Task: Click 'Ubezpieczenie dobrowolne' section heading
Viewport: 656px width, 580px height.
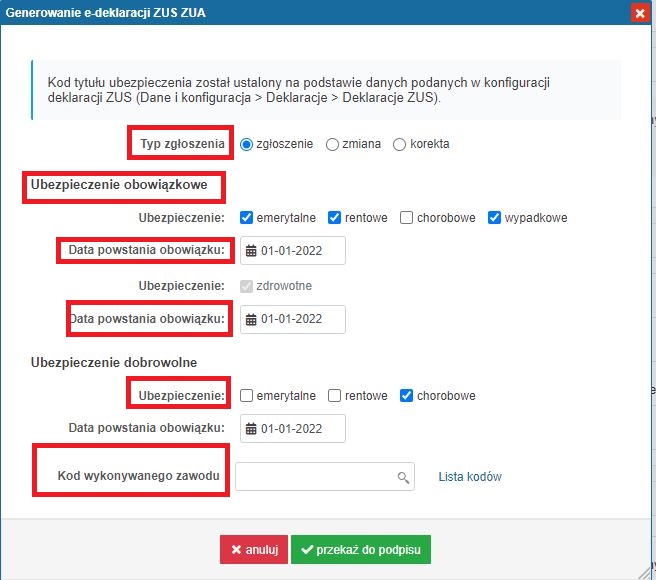Action: pos(114,362)
